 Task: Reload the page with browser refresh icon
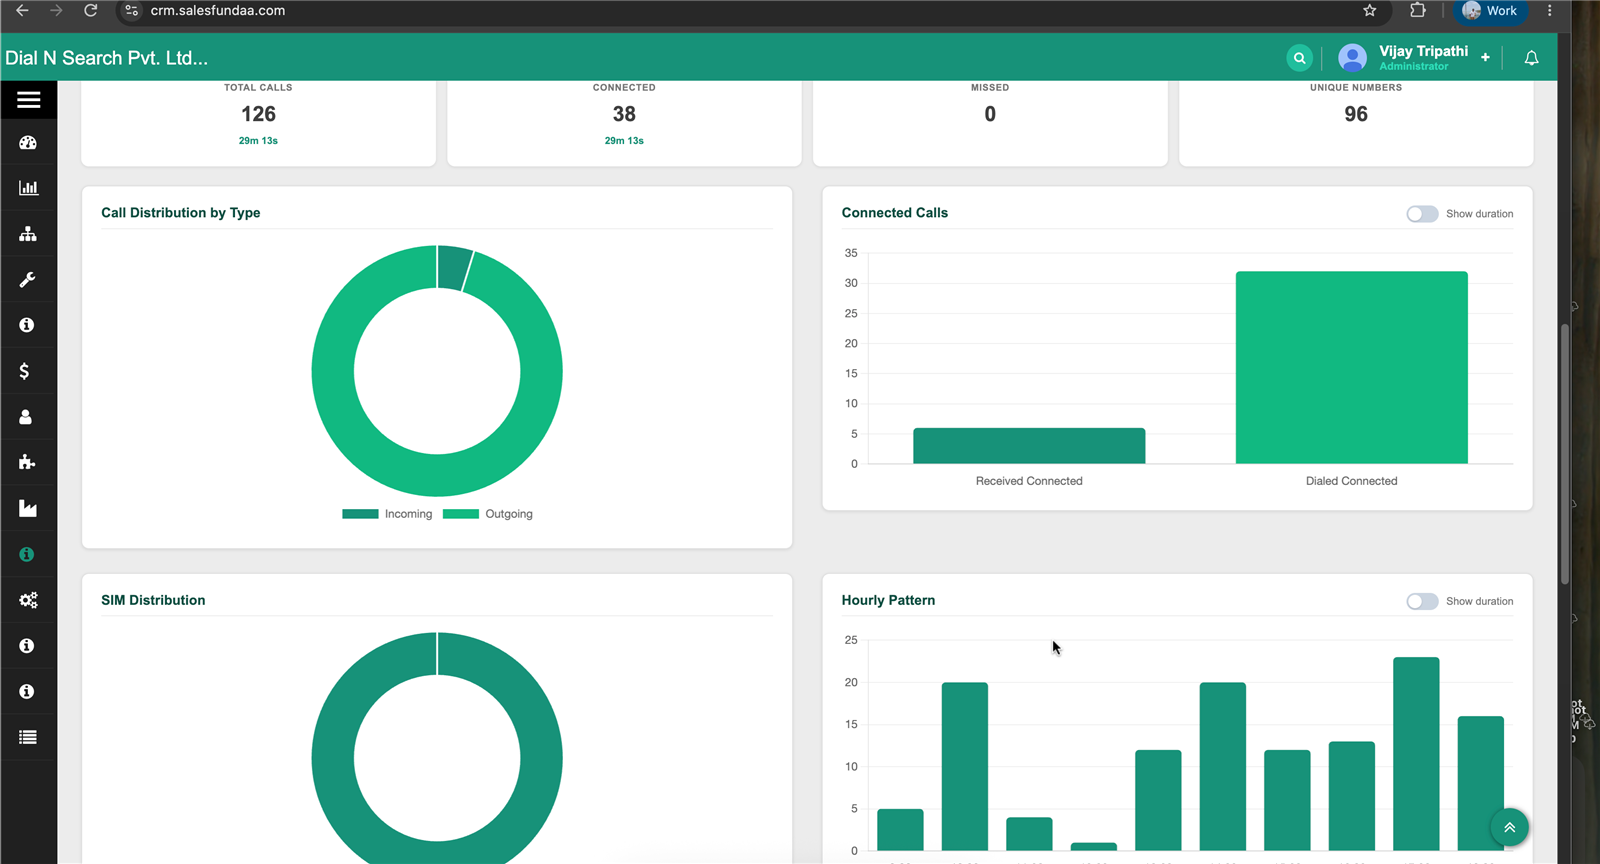click(90, 10)
